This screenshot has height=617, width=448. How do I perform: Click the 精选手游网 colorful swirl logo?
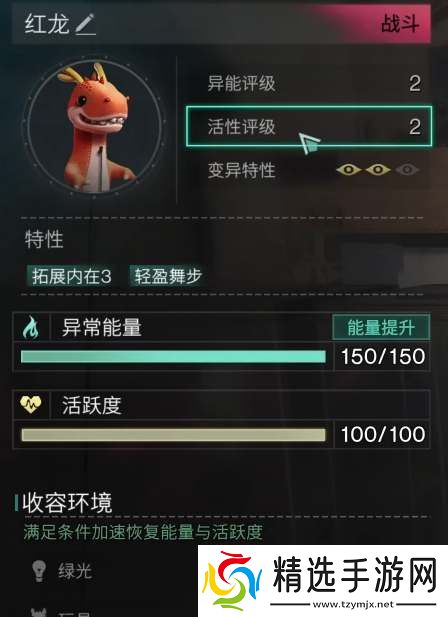[232, 580]
